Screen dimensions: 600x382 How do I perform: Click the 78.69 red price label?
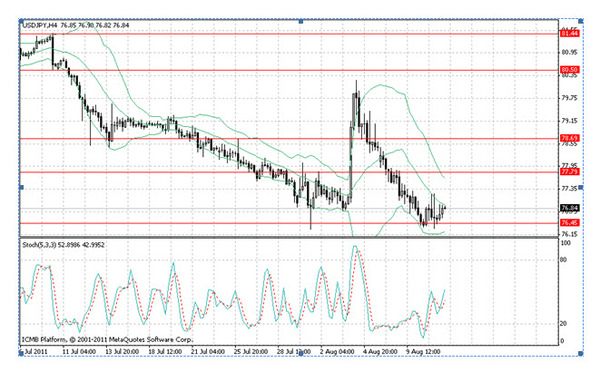pyautogui.click(x=570, y=138)
